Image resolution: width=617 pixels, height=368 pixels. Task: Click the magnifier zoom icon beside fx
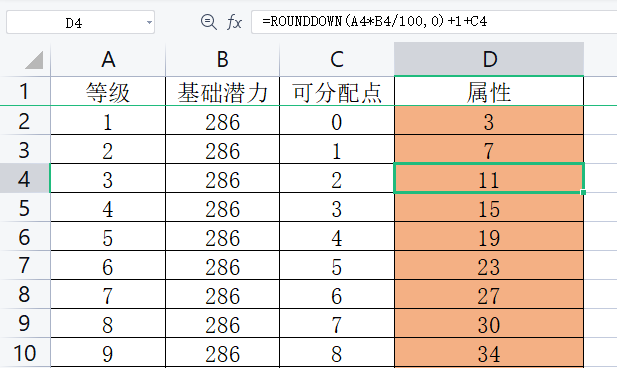[x=208, y=22]
